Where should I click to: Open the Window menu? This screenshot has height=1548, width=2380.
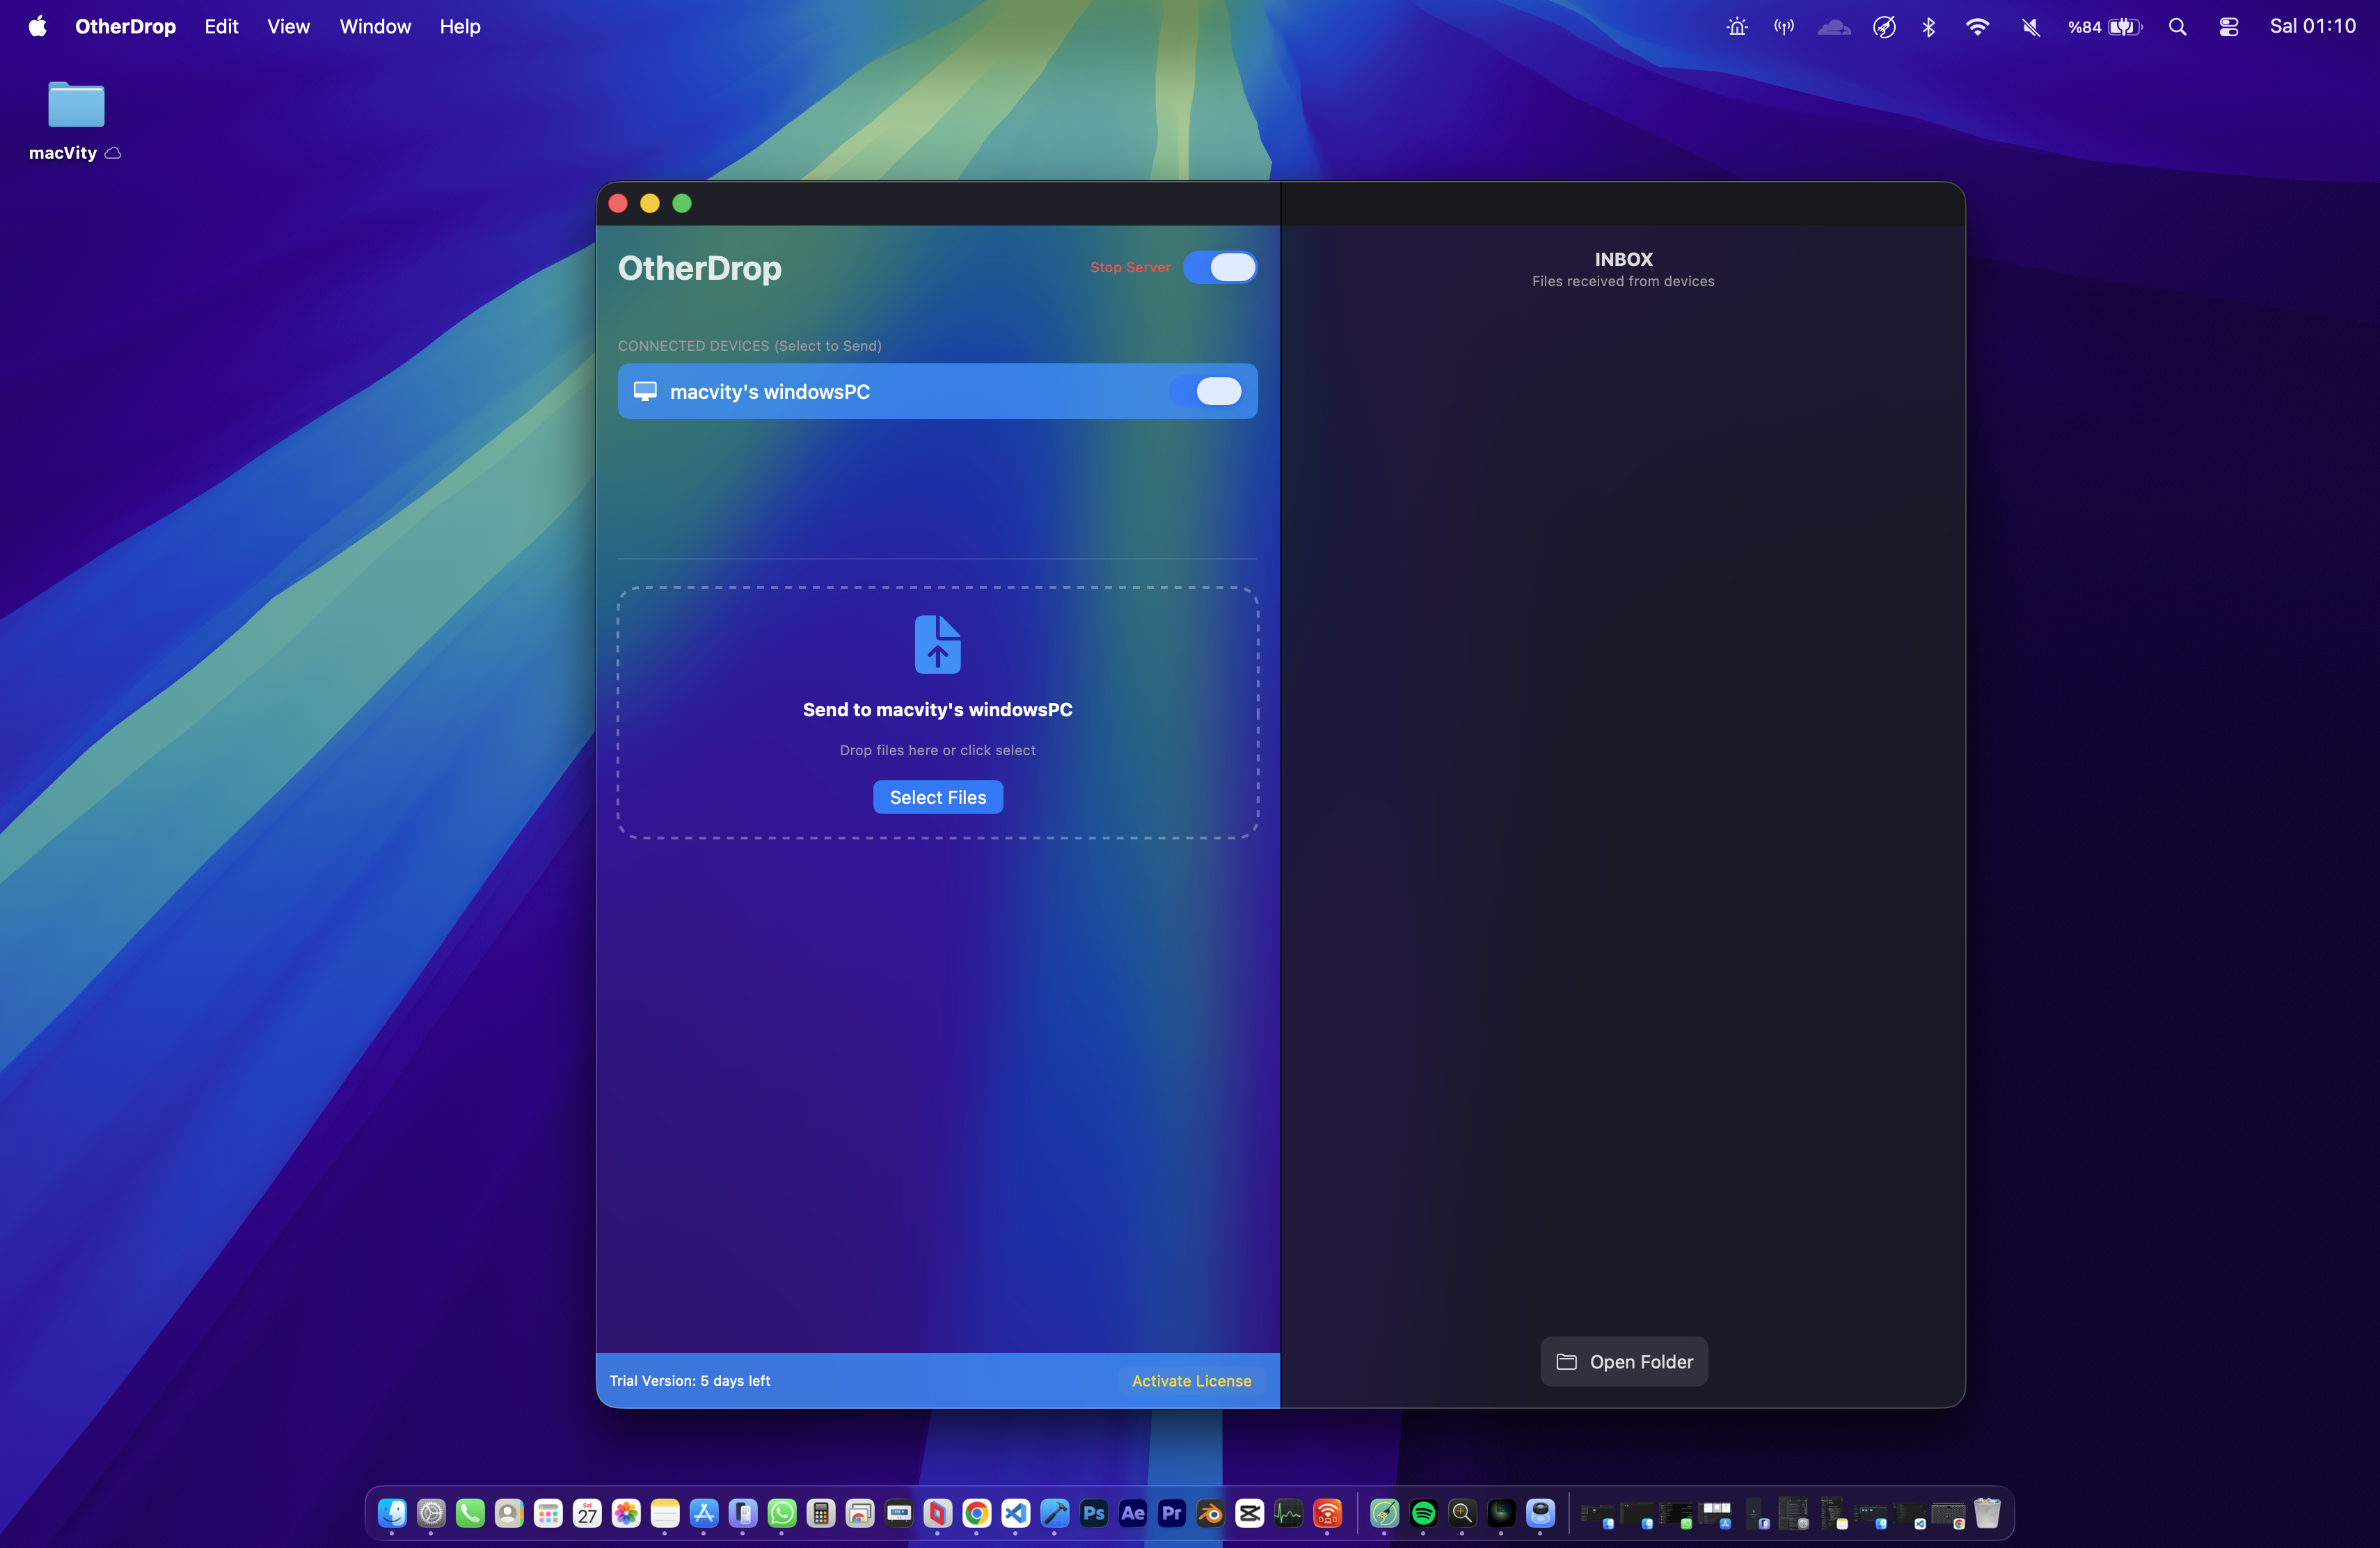click(x=375, y=27)
